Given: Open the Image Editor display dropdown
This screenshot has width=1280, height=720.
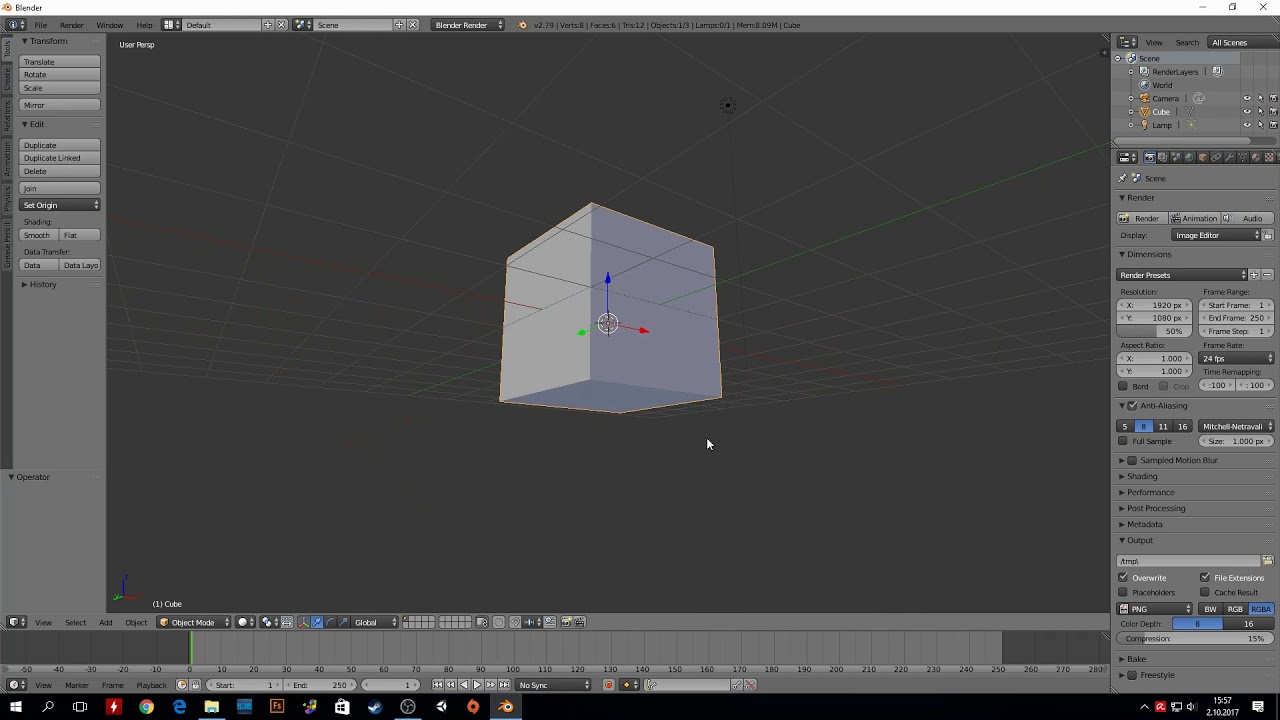Looking at the screenshot, I should pos(1217,235).
